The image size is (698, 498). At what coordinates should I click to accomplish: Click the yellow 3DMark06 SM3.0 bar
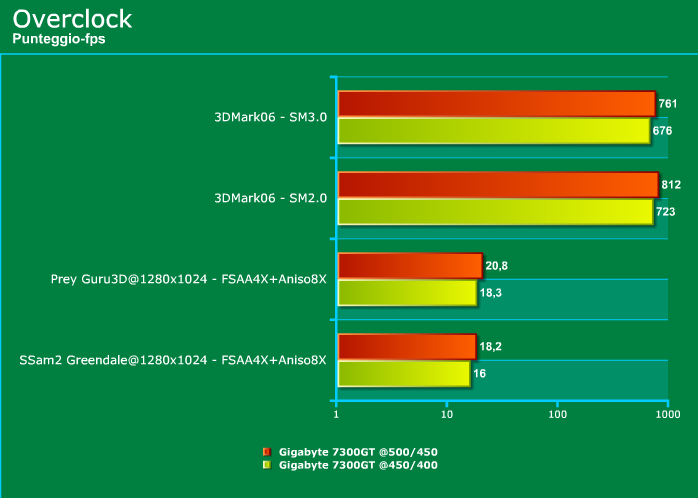coord(494,131)
